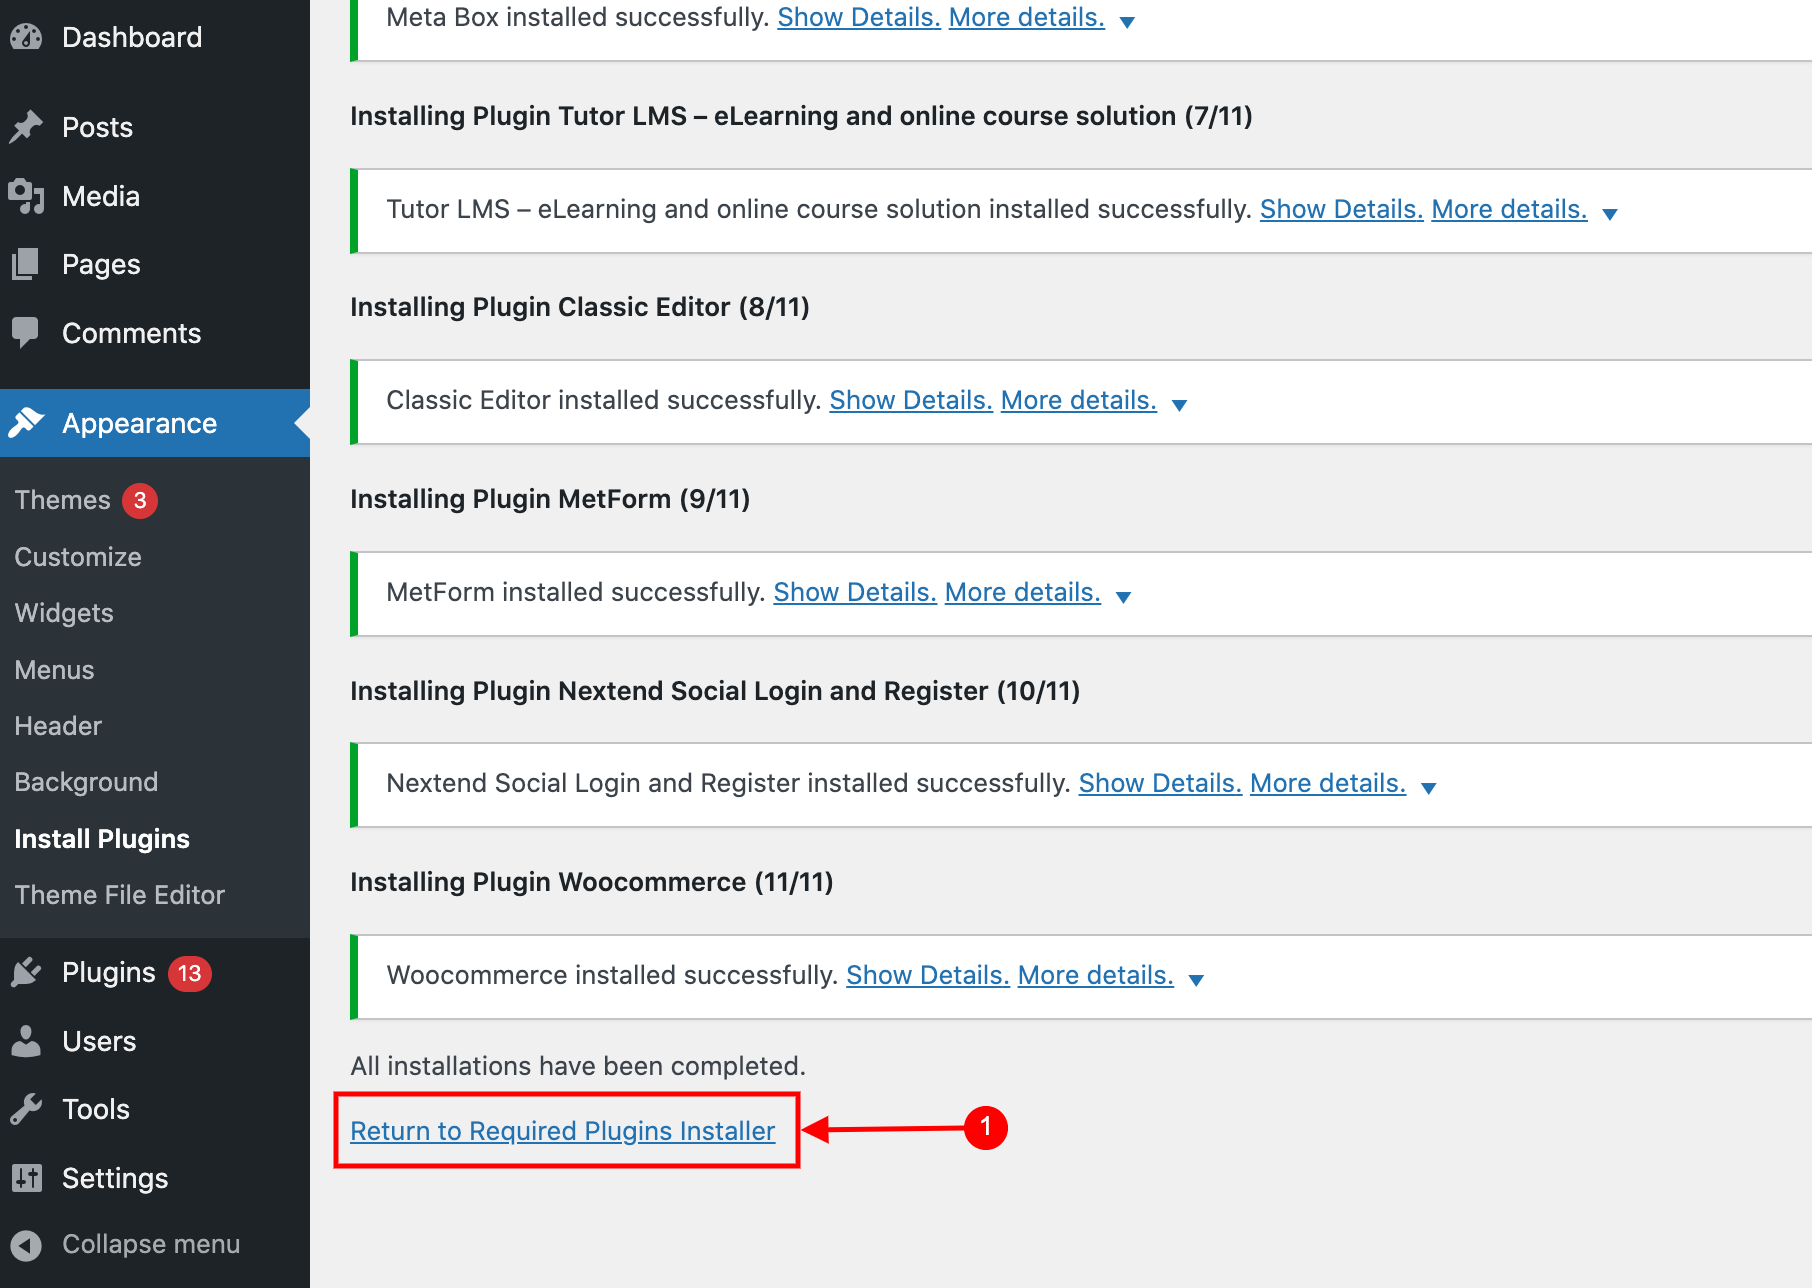
Task: Click the Posts pushpin icon
Action: coord(27,127)
